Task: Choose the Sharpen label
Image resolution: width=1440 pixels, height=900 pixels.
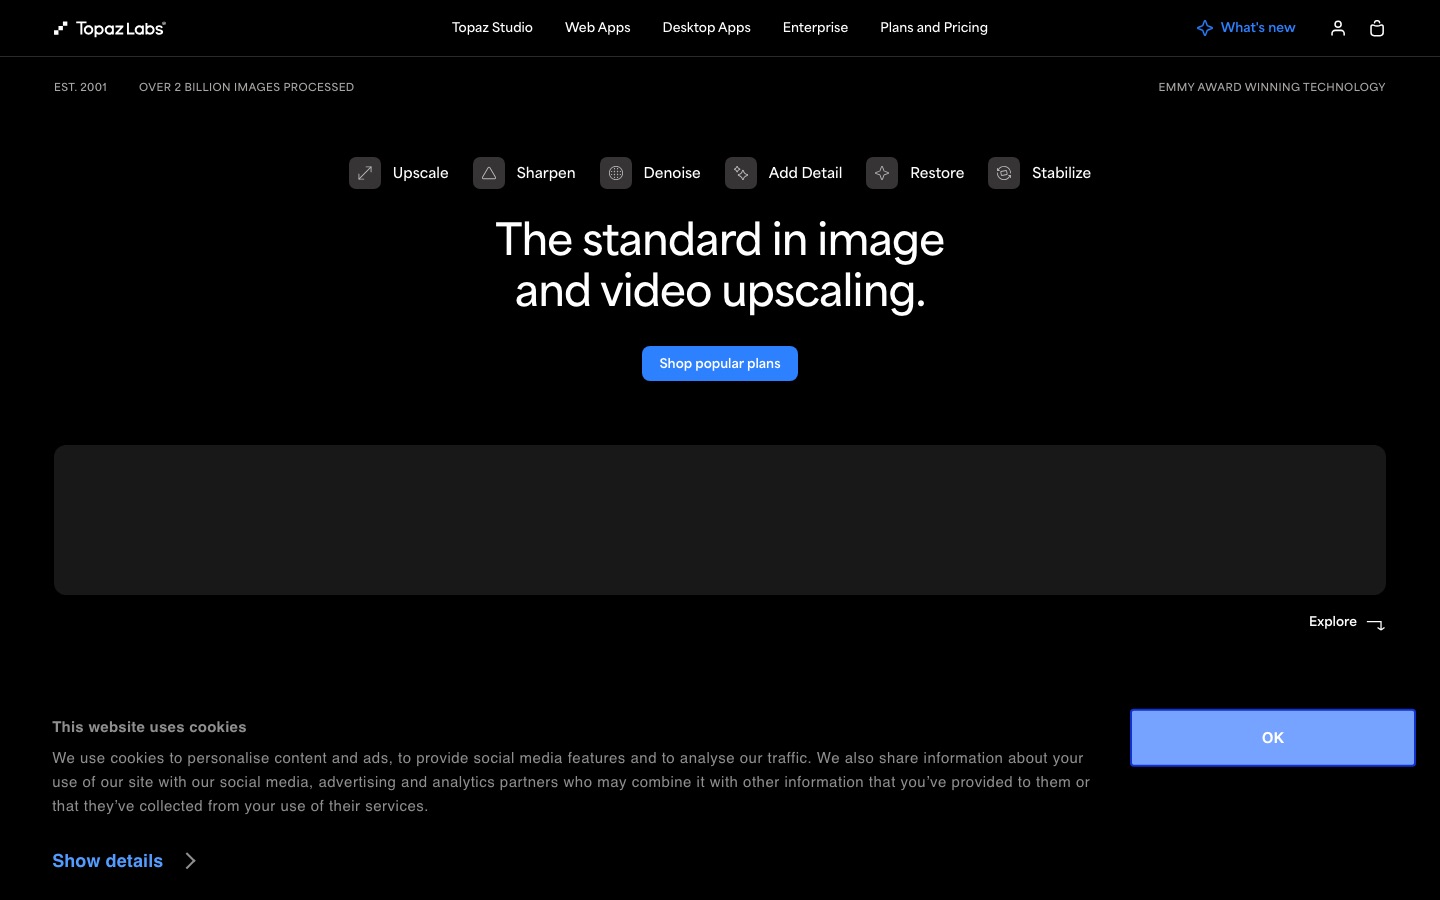Action: [x=546, y=173]
